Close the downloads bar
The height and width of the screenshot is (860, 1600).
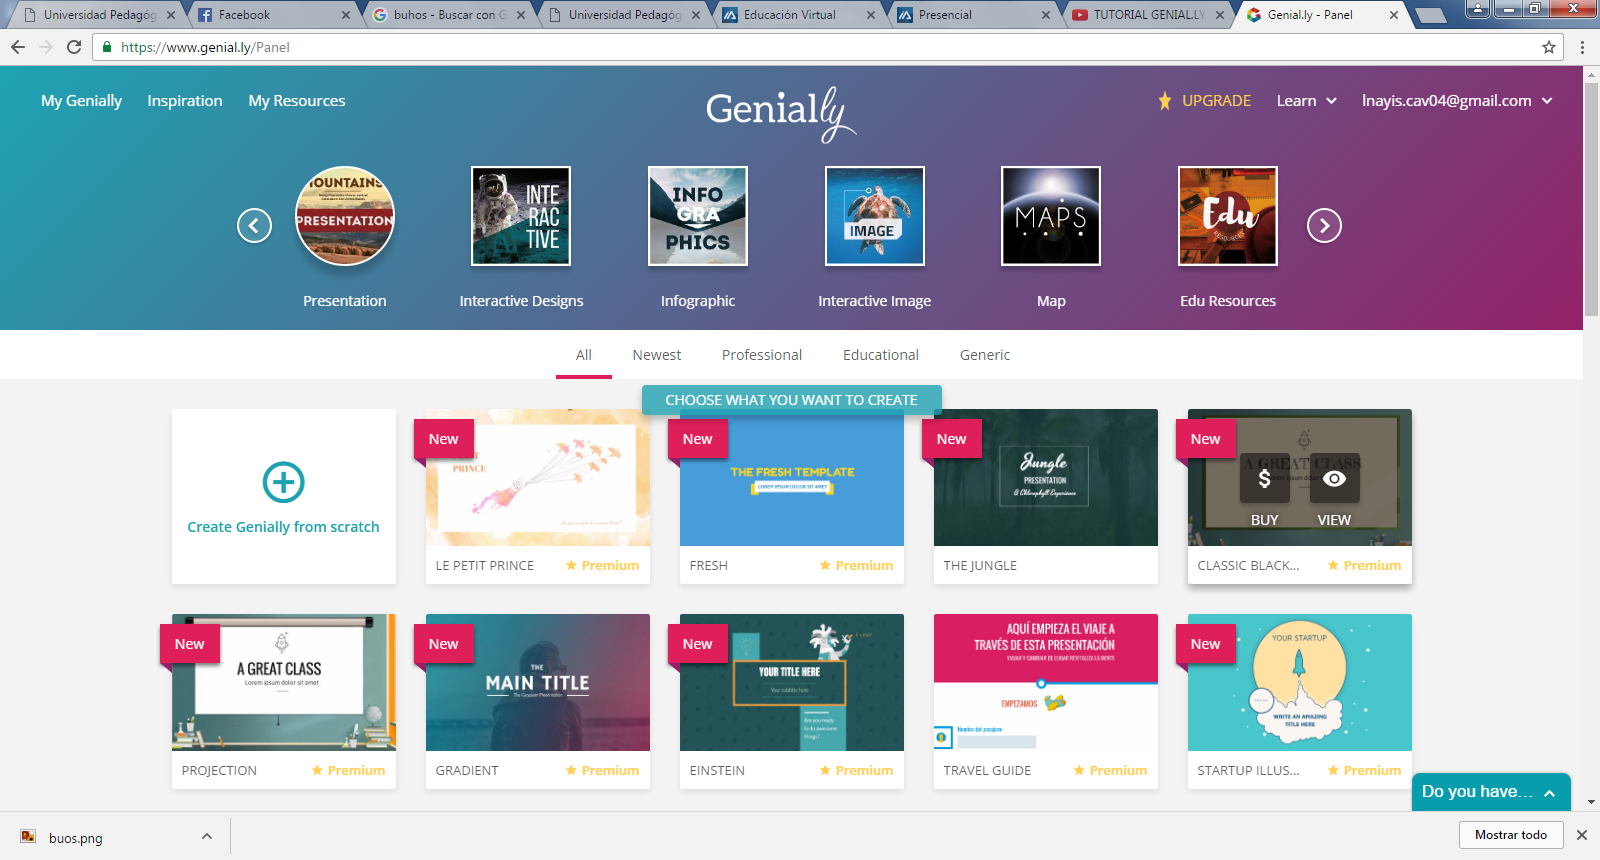point(1582,835)
